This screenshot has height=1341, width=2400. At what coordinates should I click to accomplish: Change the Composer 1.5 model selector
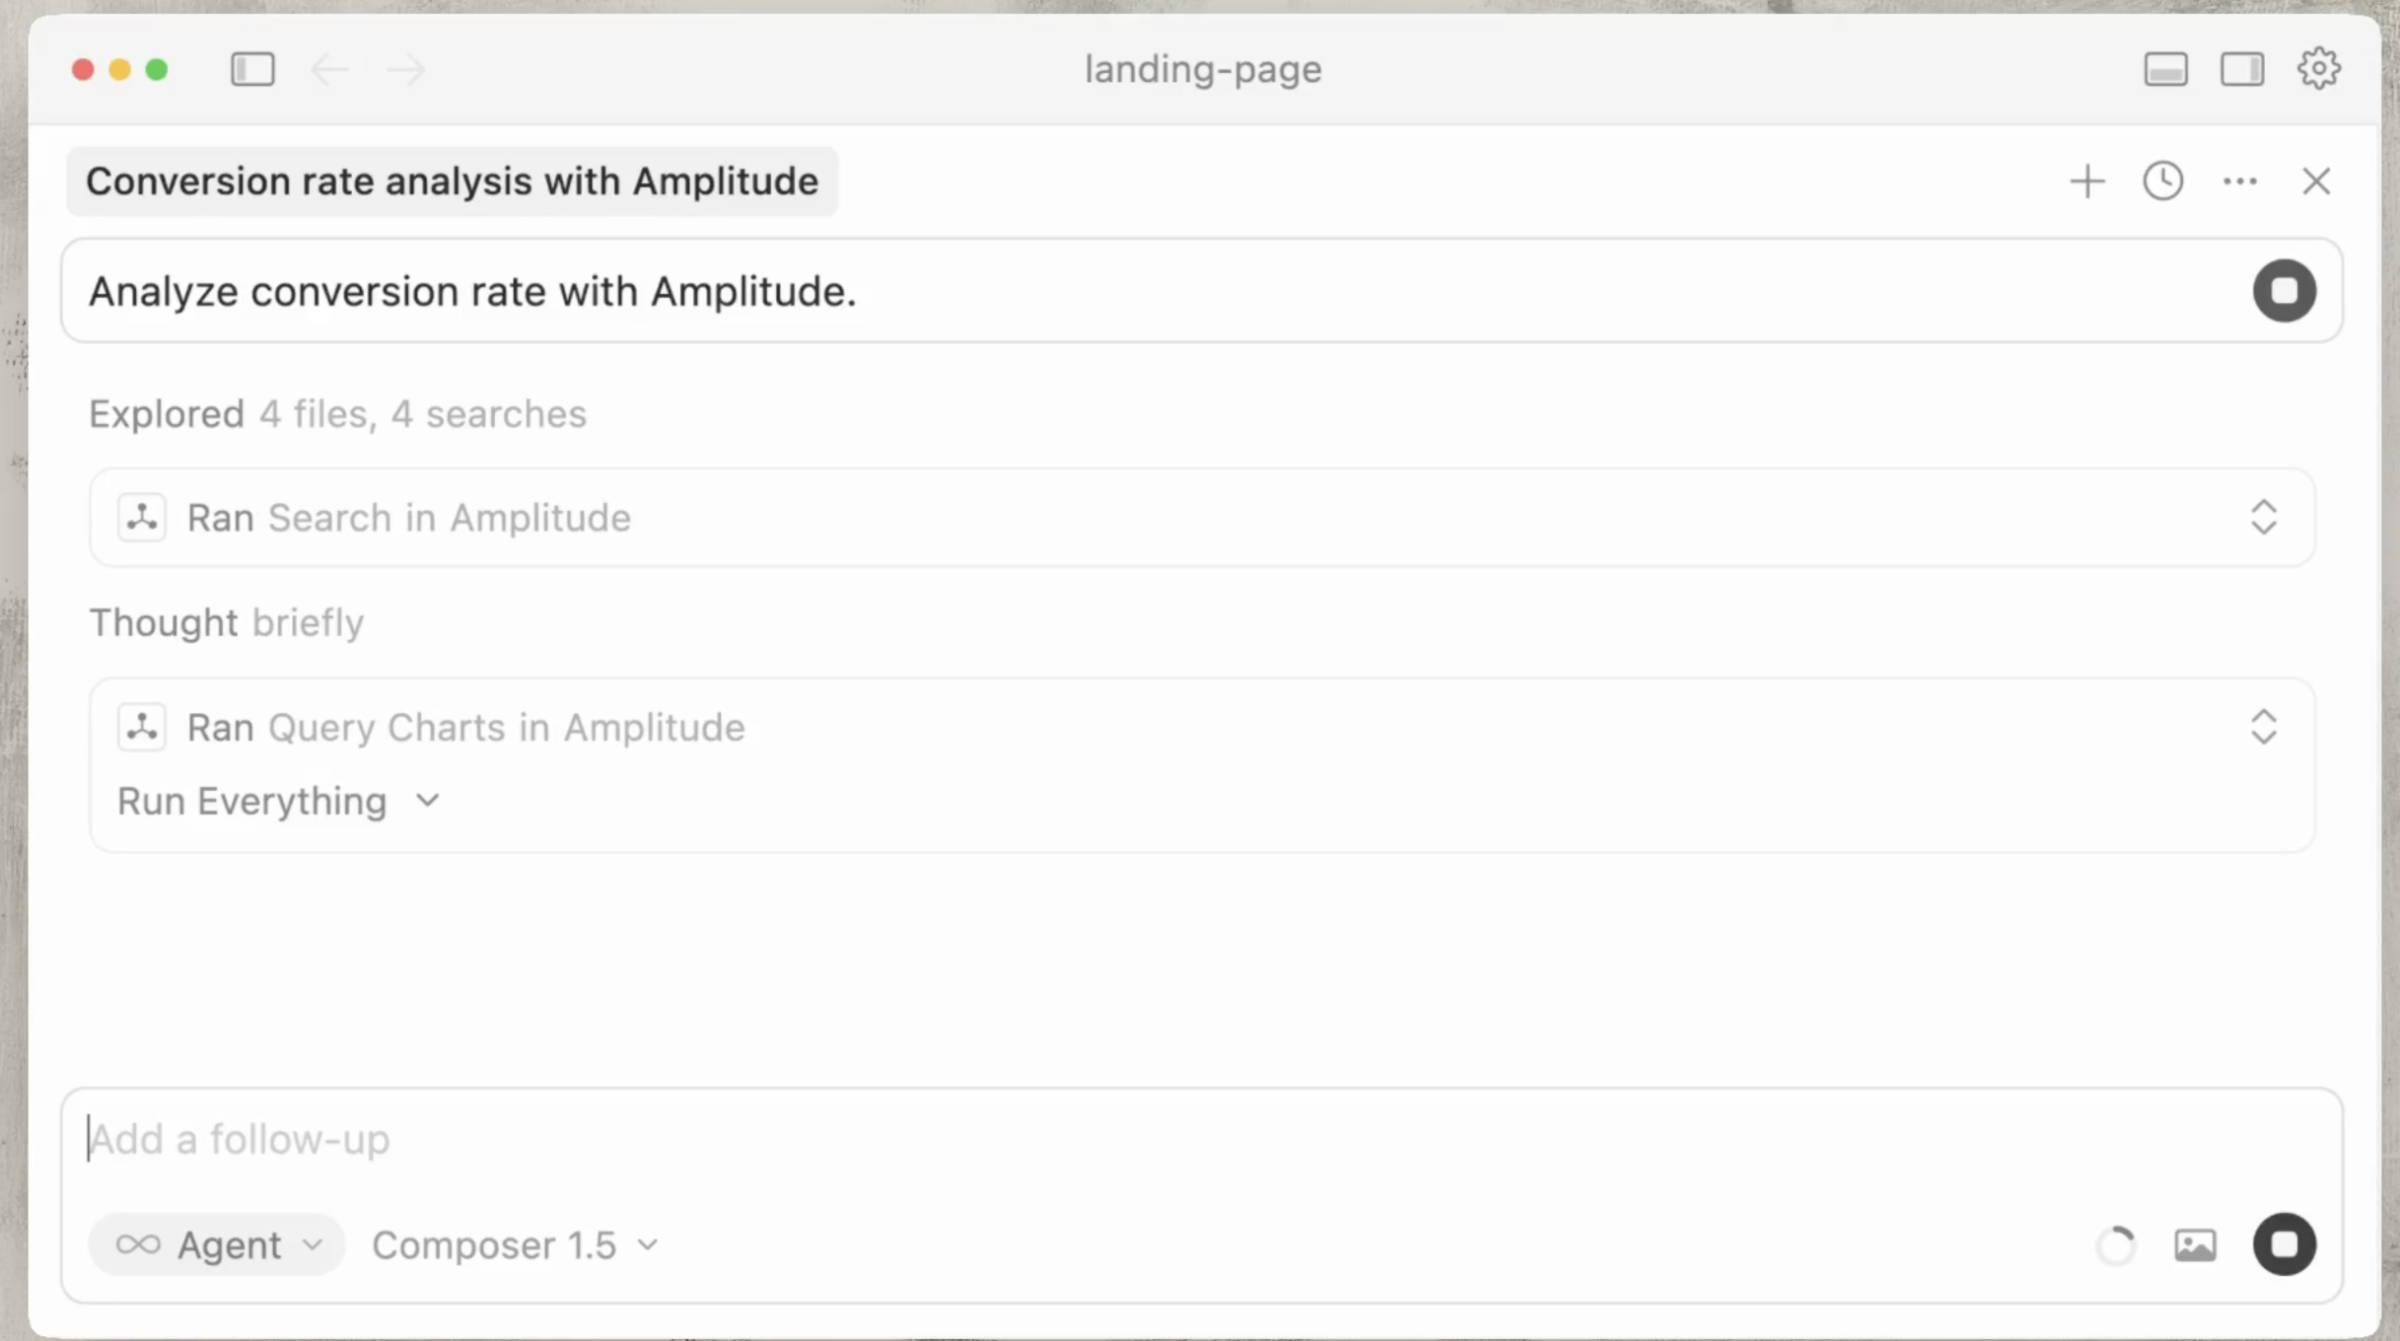(x=515, y=1245)
